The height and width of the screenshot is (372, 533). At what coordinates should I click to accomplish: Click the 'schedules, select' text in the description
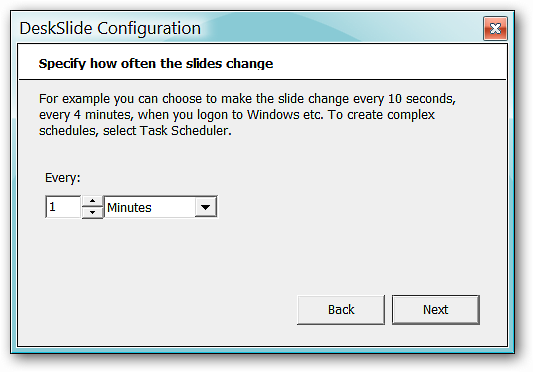pyautogui.click(x=88, y=131)
